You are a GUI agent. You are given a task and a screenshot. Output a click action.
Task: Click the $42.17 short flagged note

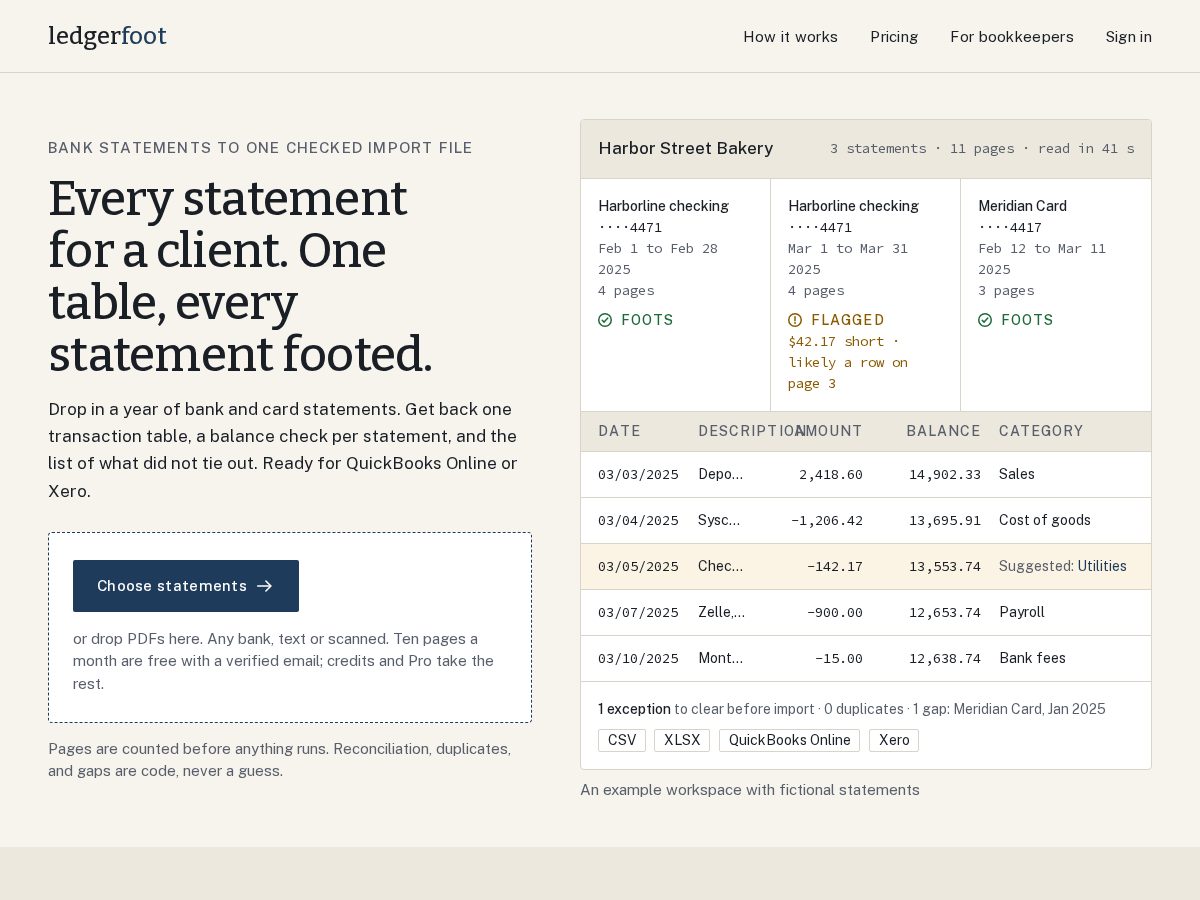[848, 363]
